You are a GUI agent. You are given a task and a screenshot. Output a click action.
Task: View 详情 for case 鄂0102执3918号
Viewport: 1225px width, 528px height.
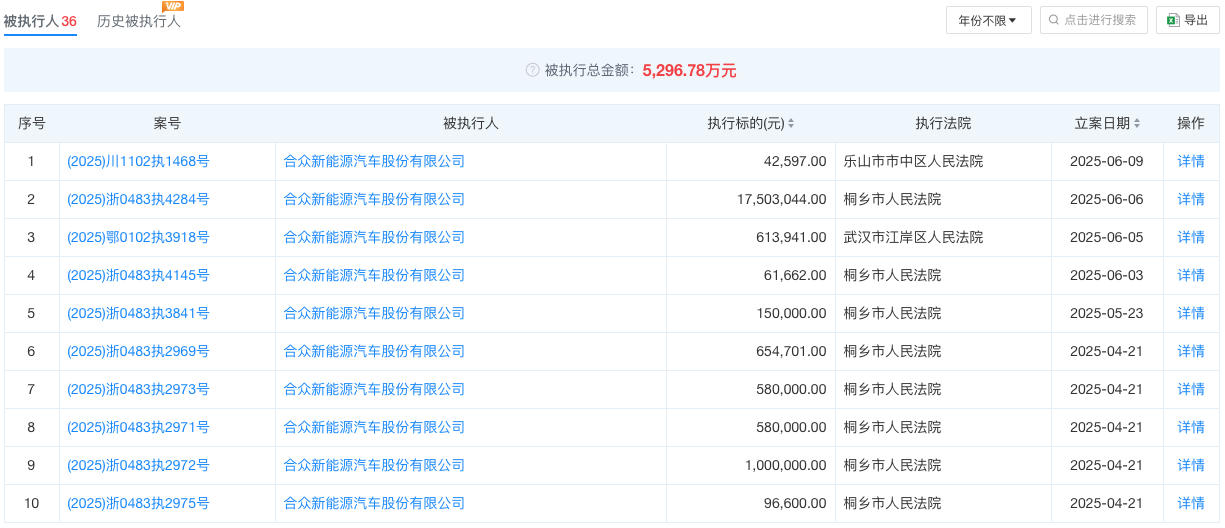1191,237
